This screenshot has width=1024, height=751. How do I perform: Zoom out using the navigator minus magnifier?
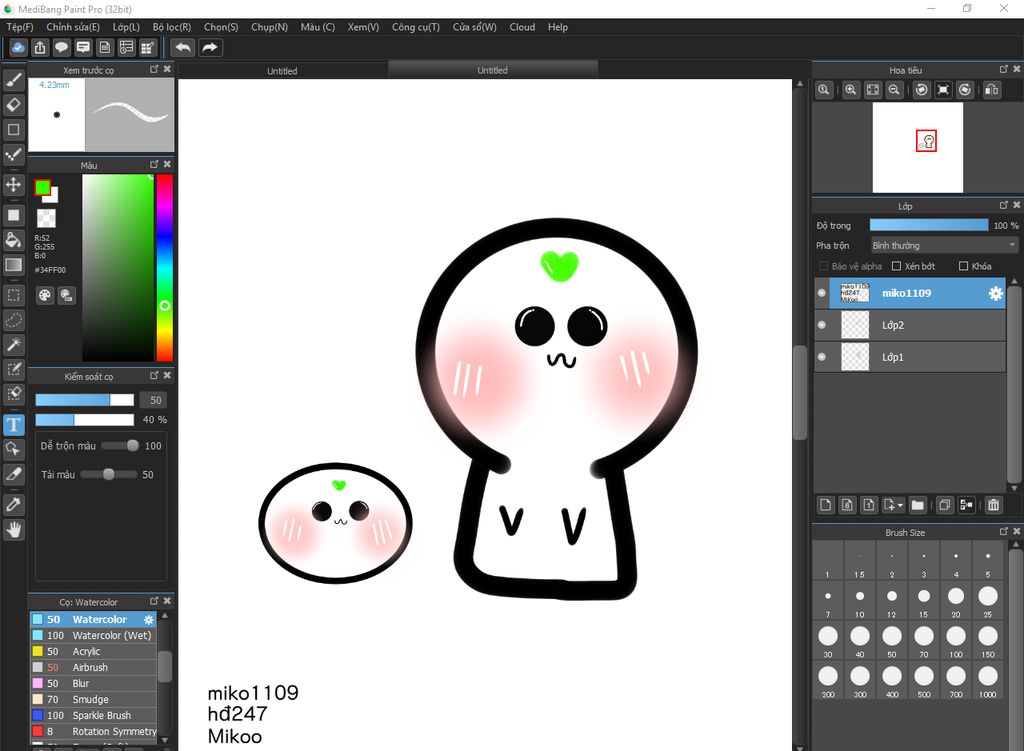point(894,90)
